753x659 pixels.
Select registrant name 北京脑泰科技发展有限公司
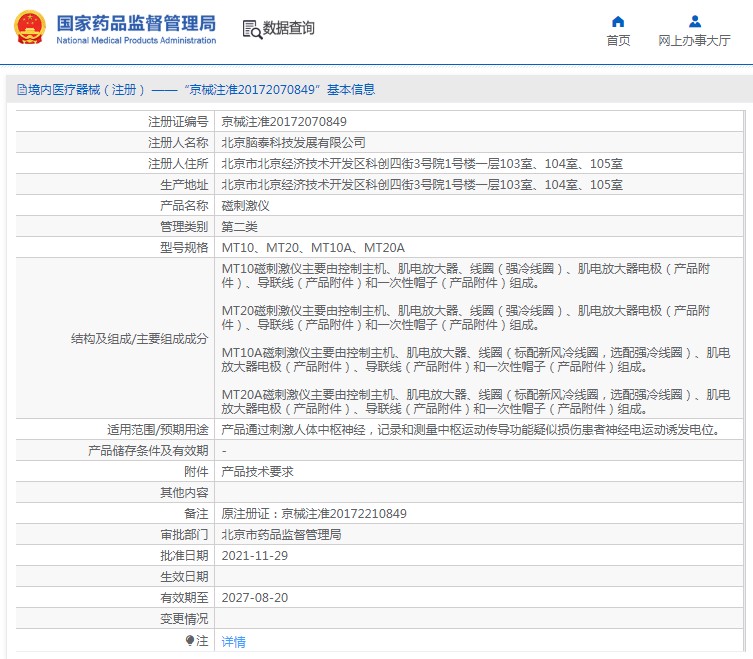click(x=293, y=143)
